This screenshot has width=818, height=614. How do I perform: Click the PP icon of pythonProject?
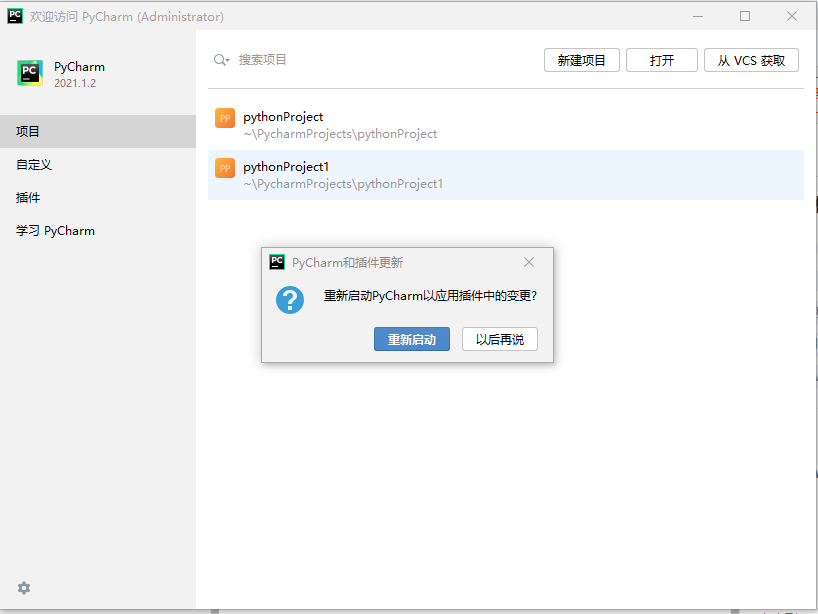click(225, 118)
